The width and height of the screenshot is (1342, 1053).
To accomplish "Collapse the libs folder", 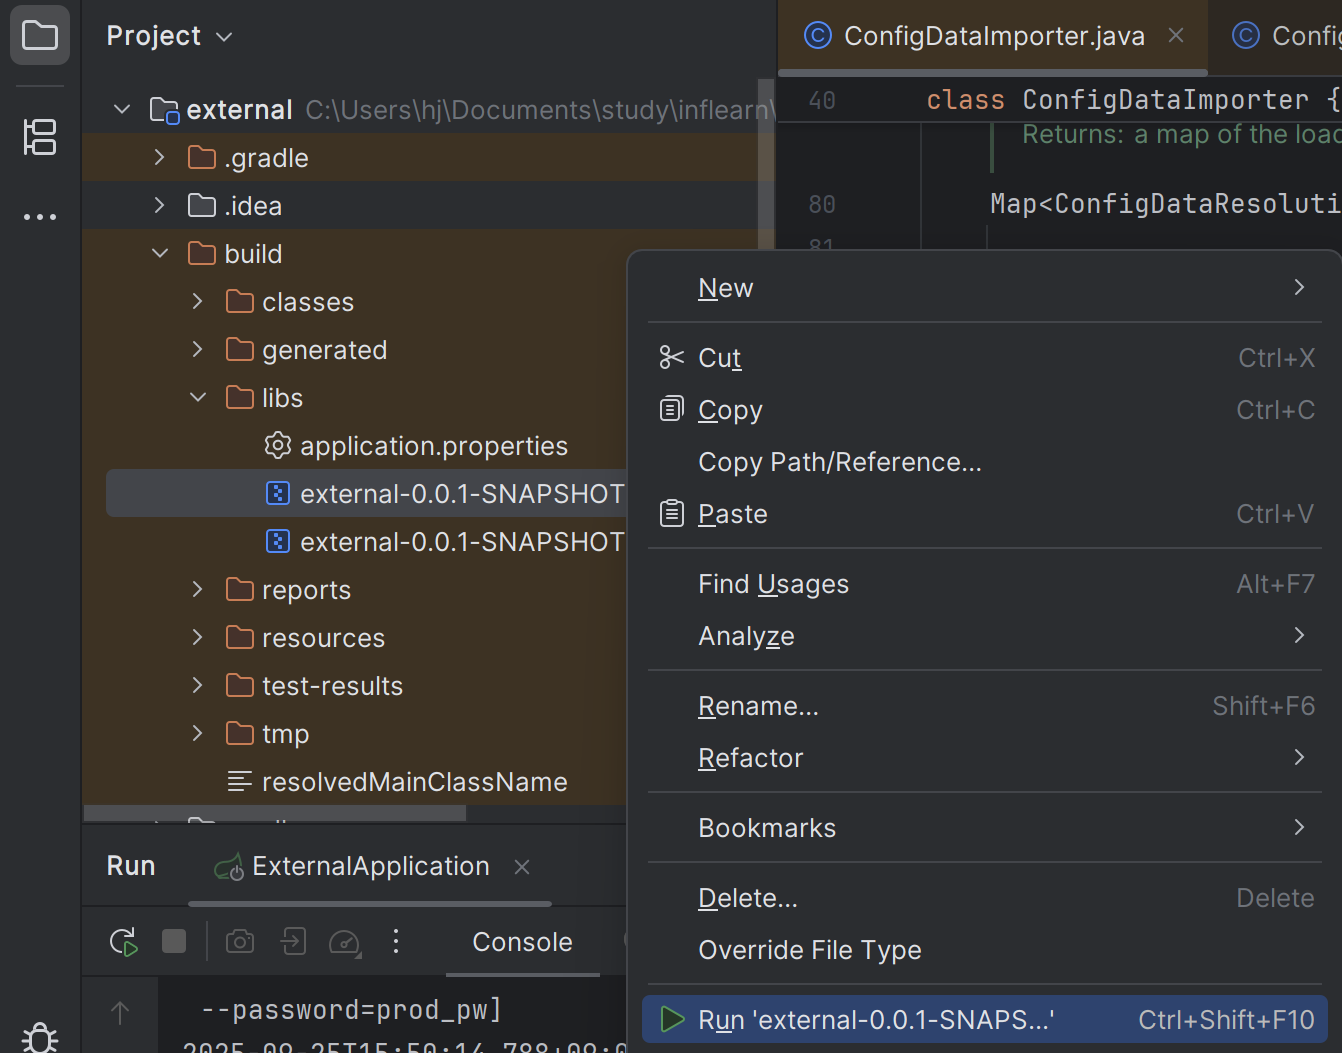I will (198, 397).
